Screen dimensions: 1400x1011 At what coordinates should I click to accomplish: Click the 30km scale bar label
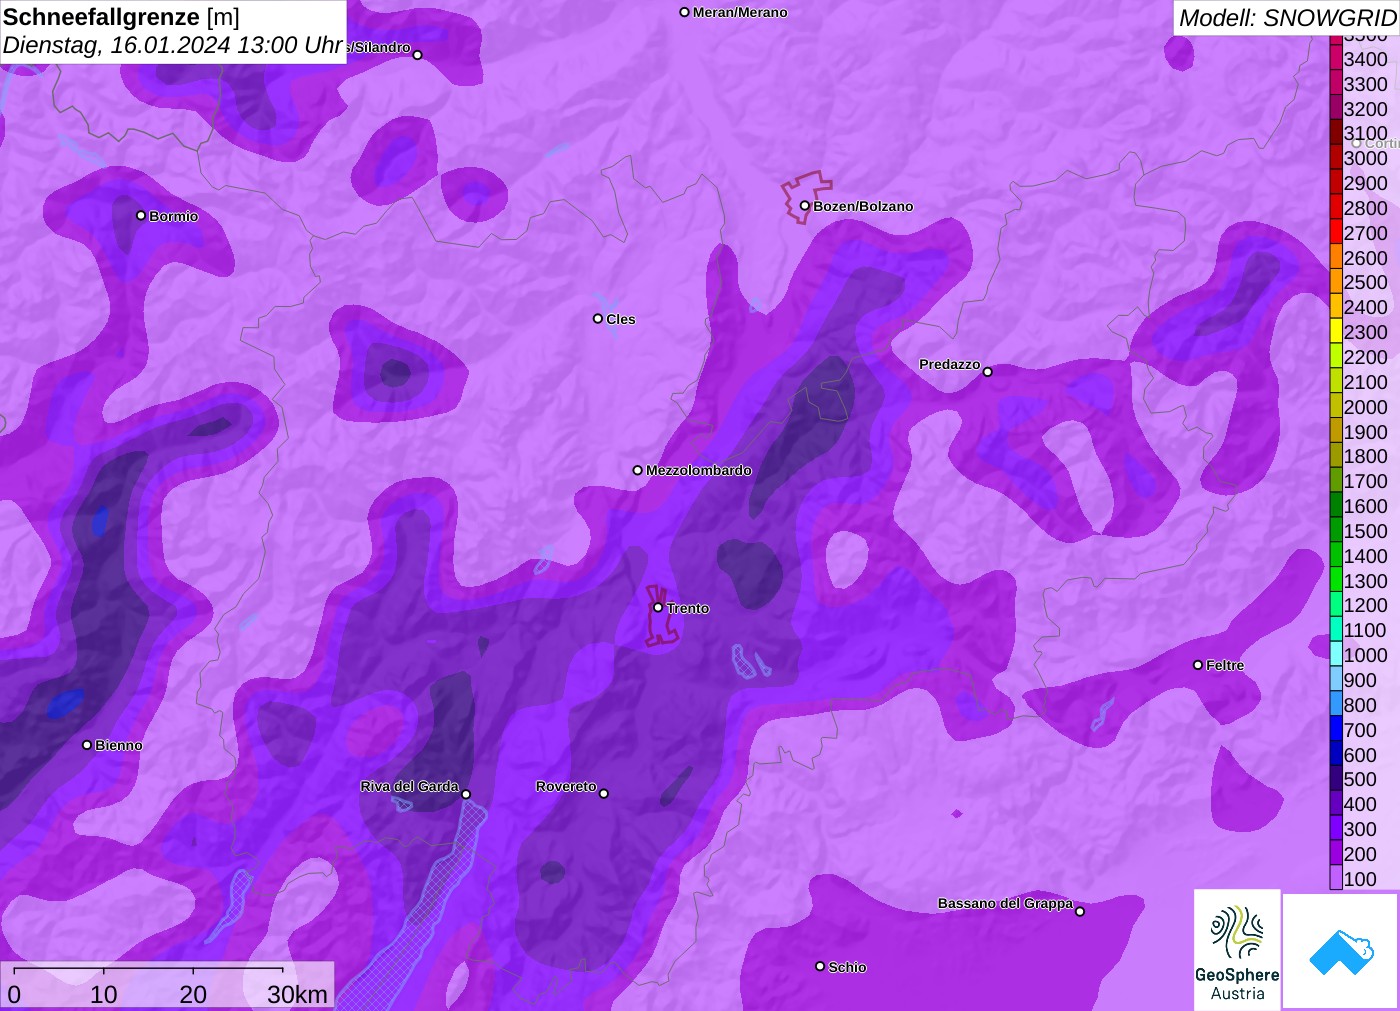[x=297, y=994]
